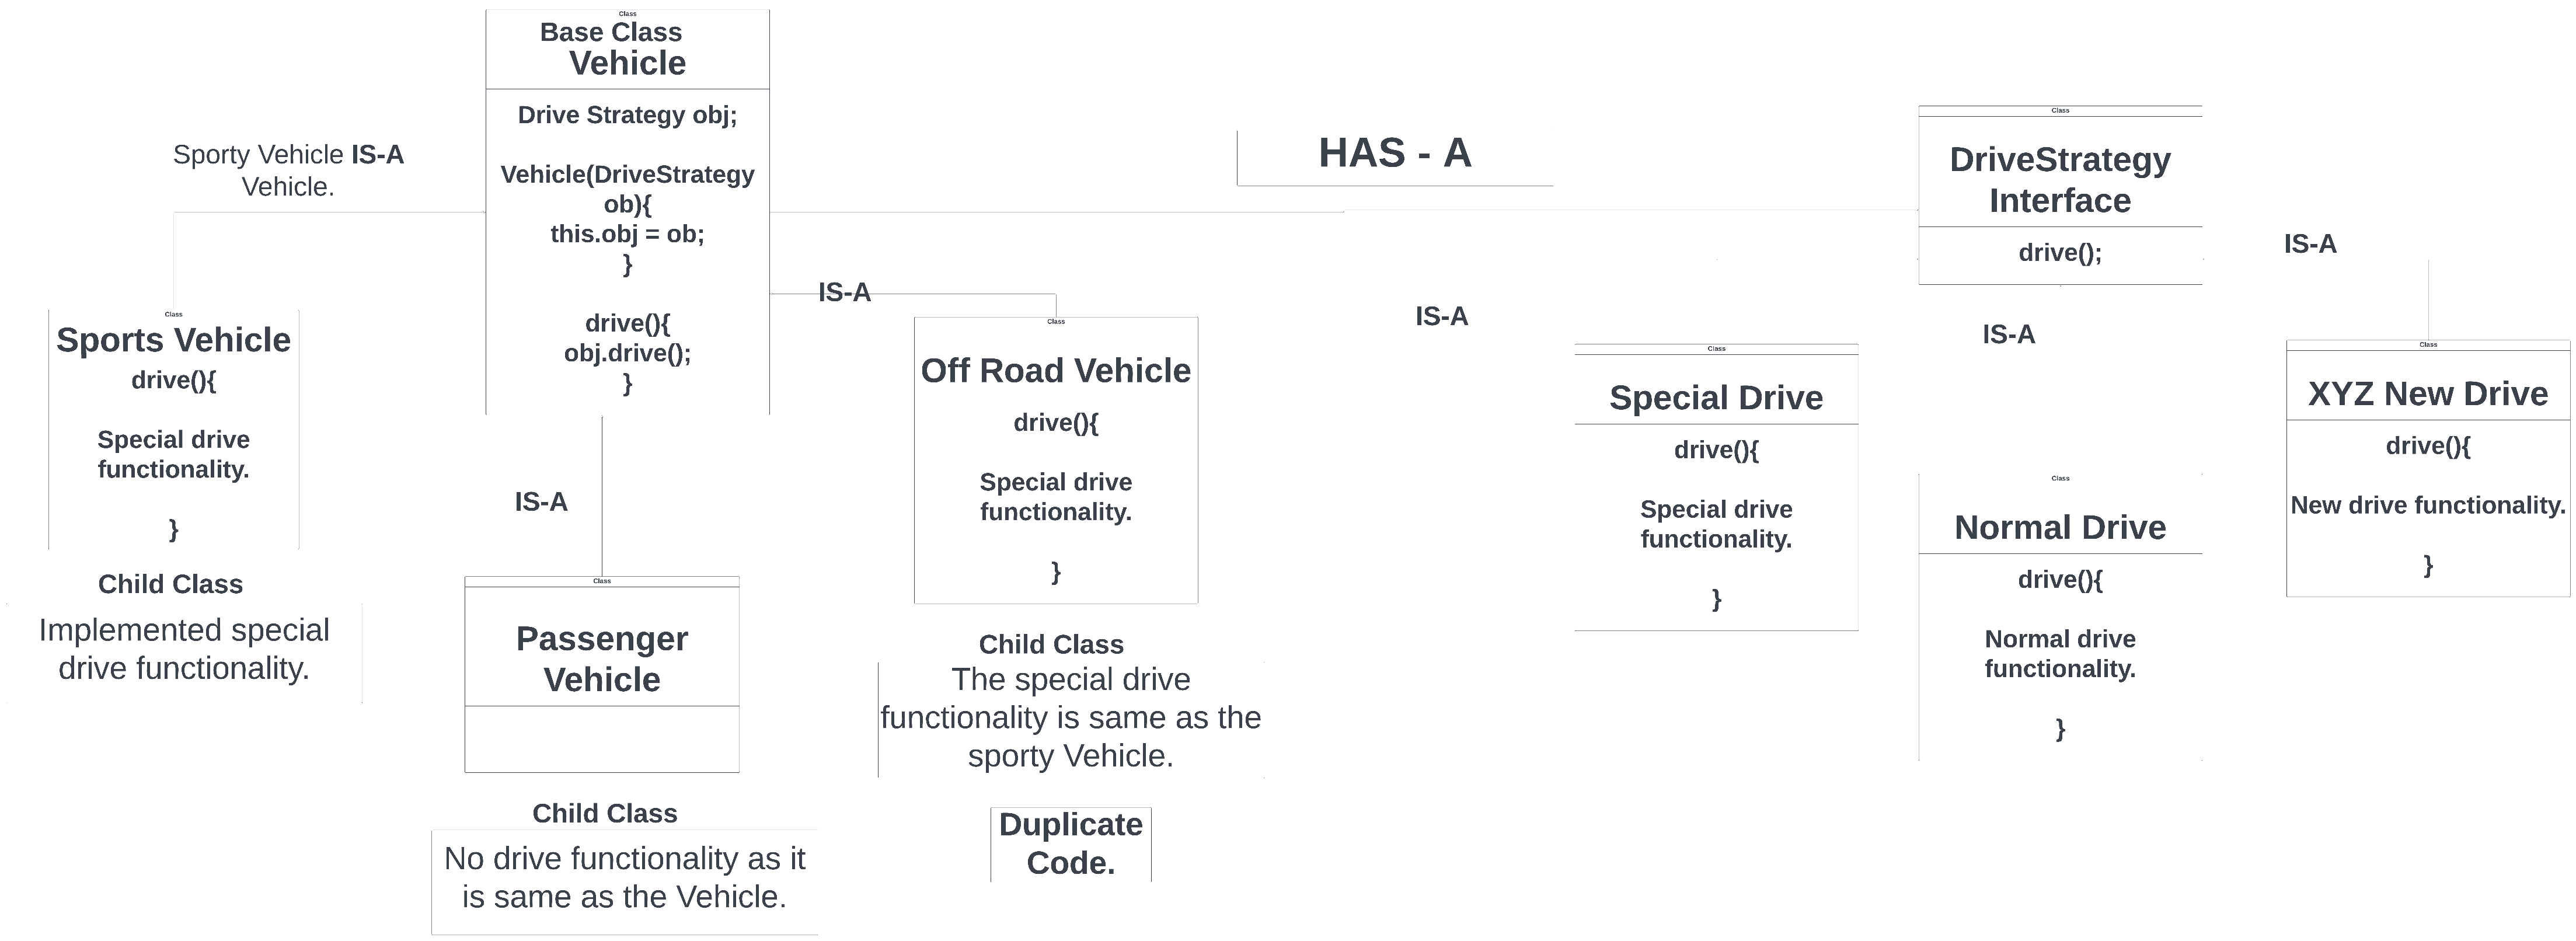Viewport: 2576px width, 941px height.
Task: Select the Special Drive class title
Action: (1716, 398)
